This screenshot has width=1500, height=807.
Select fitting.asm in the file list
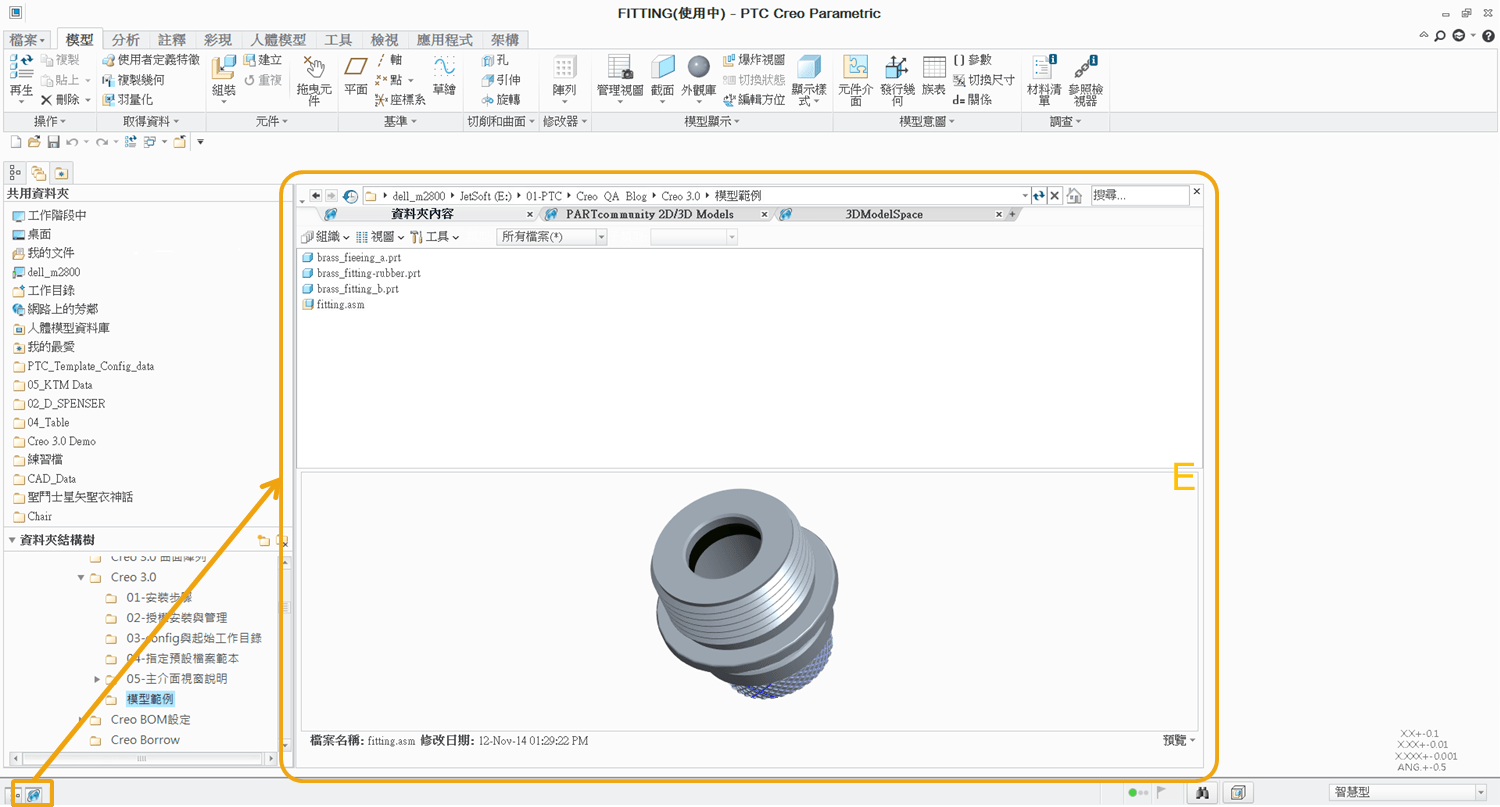coord(340,305)
